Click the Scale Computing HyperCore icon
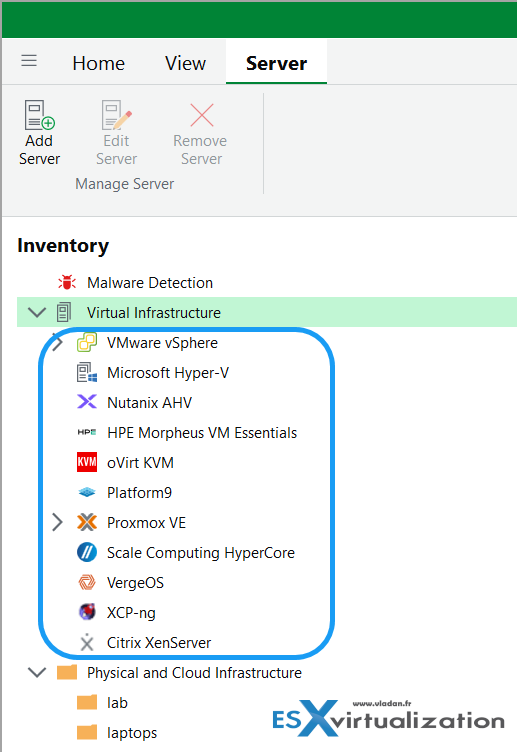Viewport: 517px width, 752px height. click(x=87, y=552)
